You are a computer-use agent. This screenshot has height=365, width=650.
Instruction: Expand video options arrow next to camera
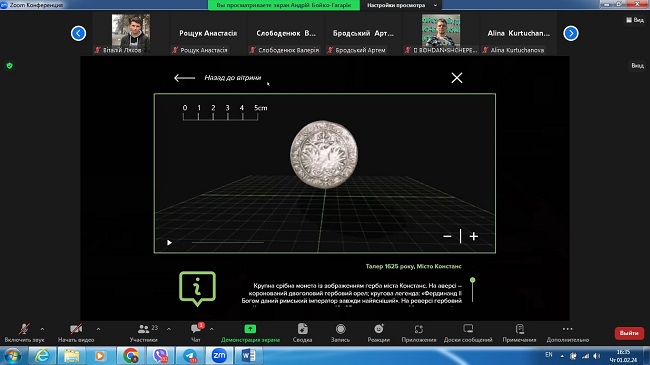point(98,329)
